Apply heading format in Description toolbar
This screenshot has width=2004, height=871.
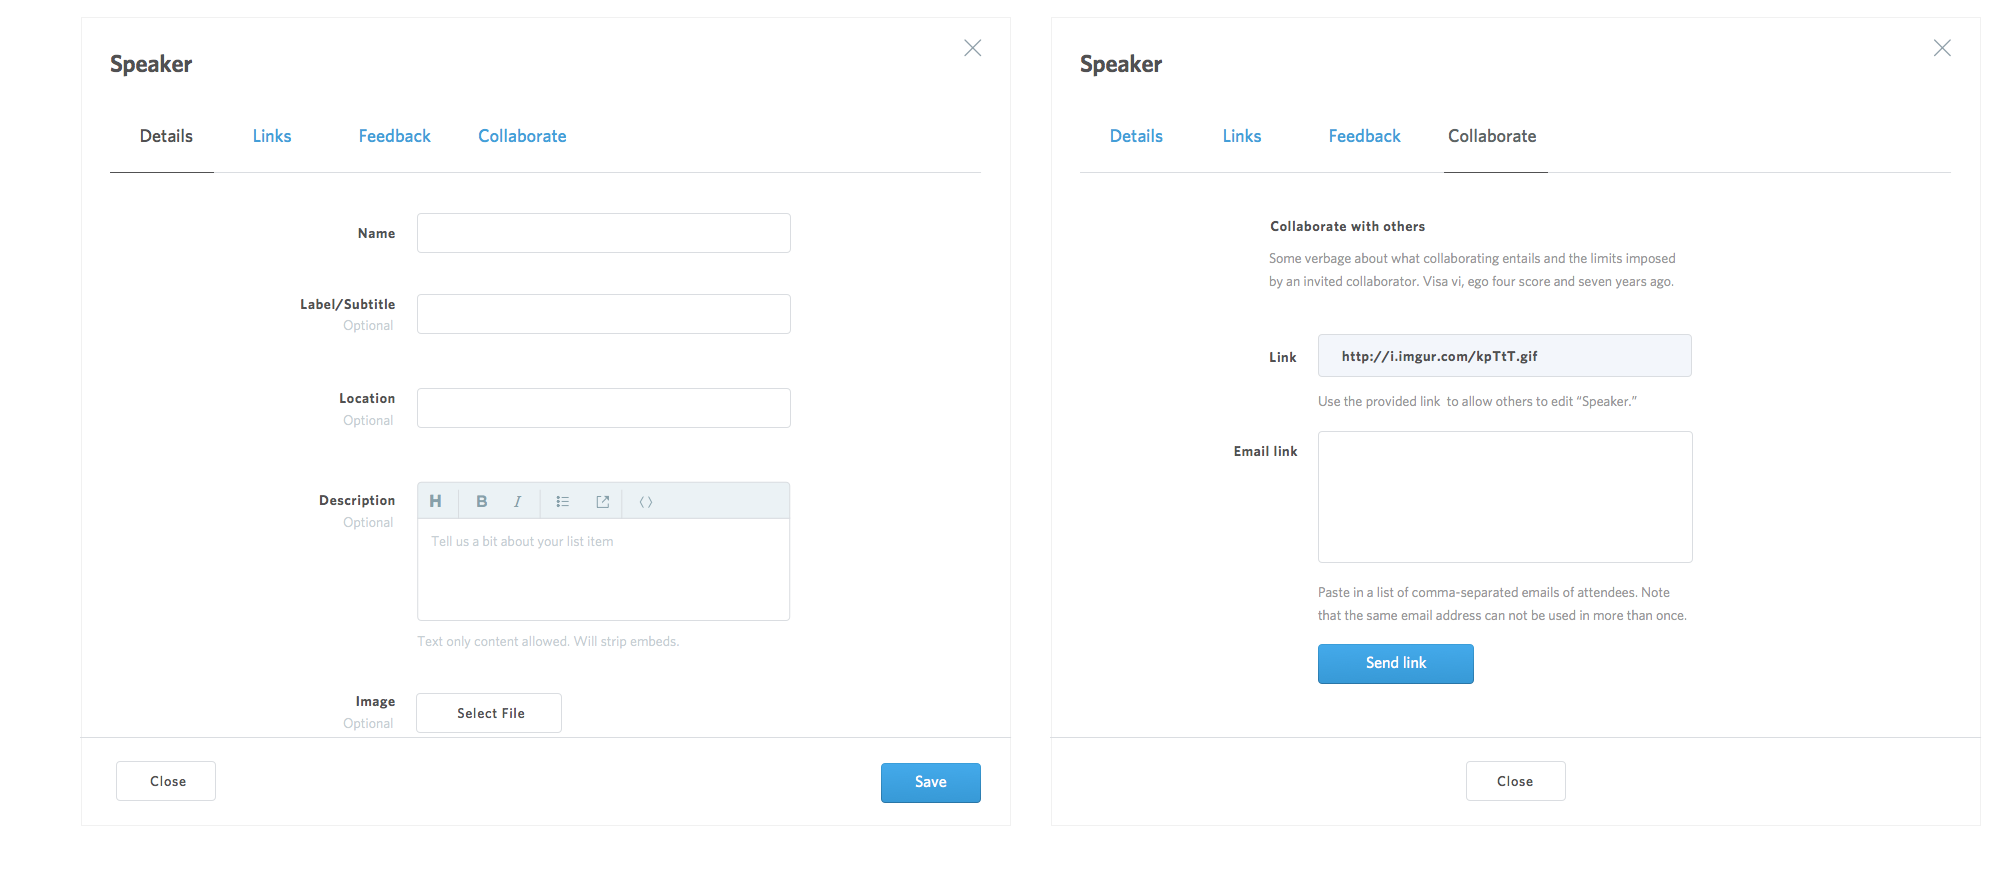click(x=436, y=501)
